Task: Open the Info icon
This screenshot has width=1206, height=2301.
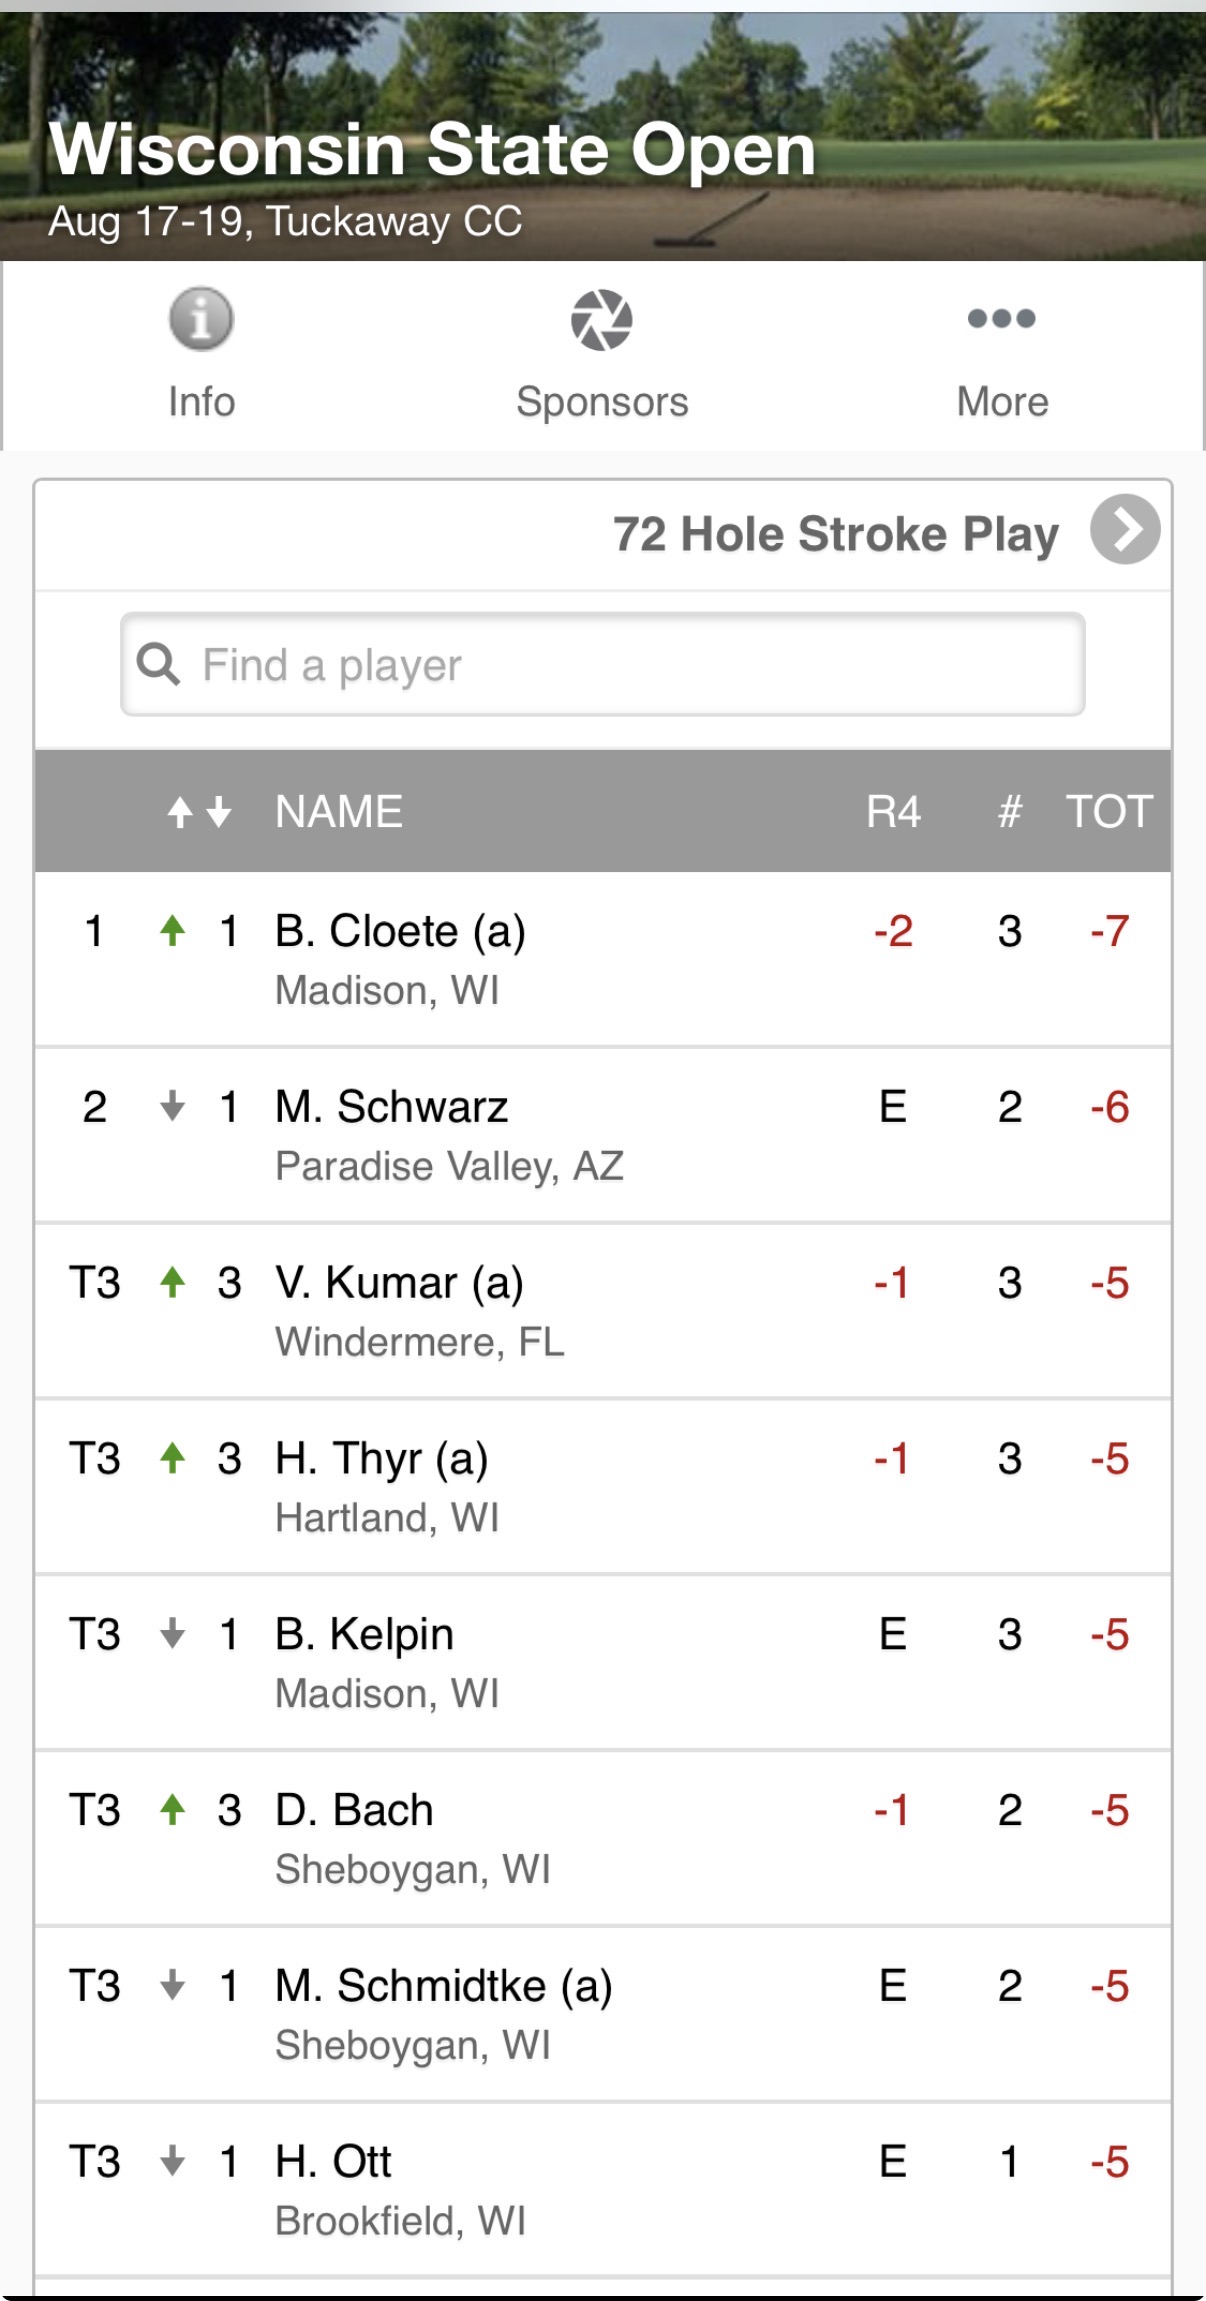Action: click(201, 319)
